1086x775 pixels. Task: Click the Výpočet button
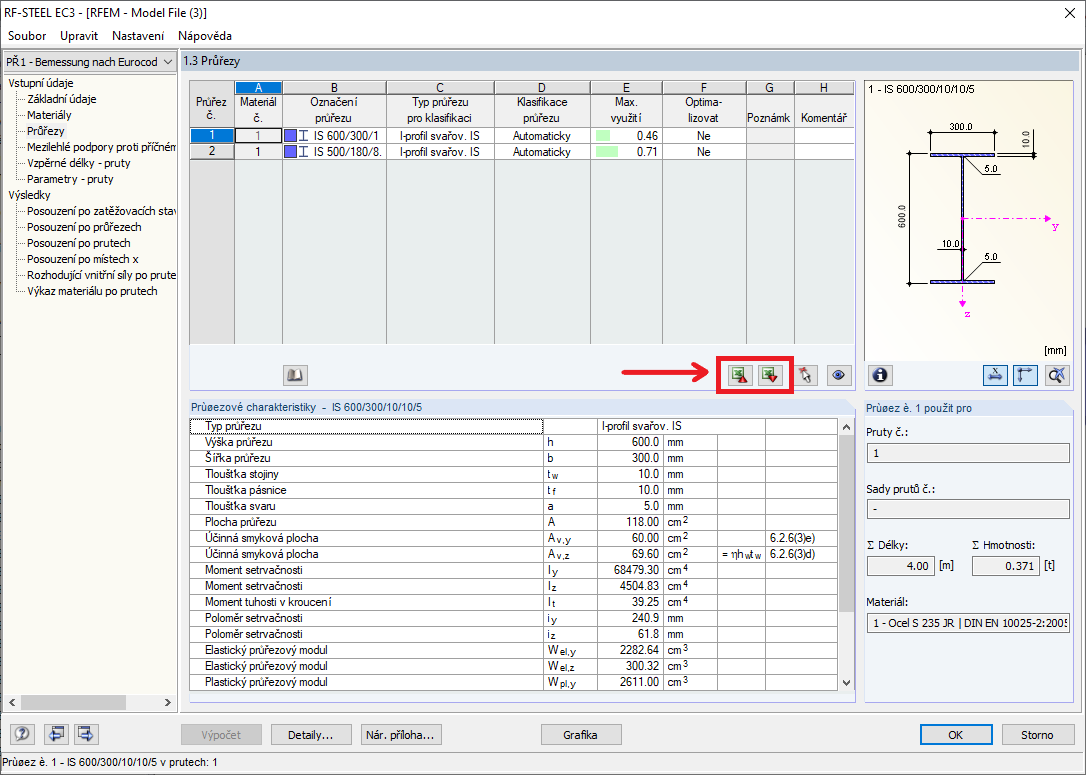[x=221, y=735]
